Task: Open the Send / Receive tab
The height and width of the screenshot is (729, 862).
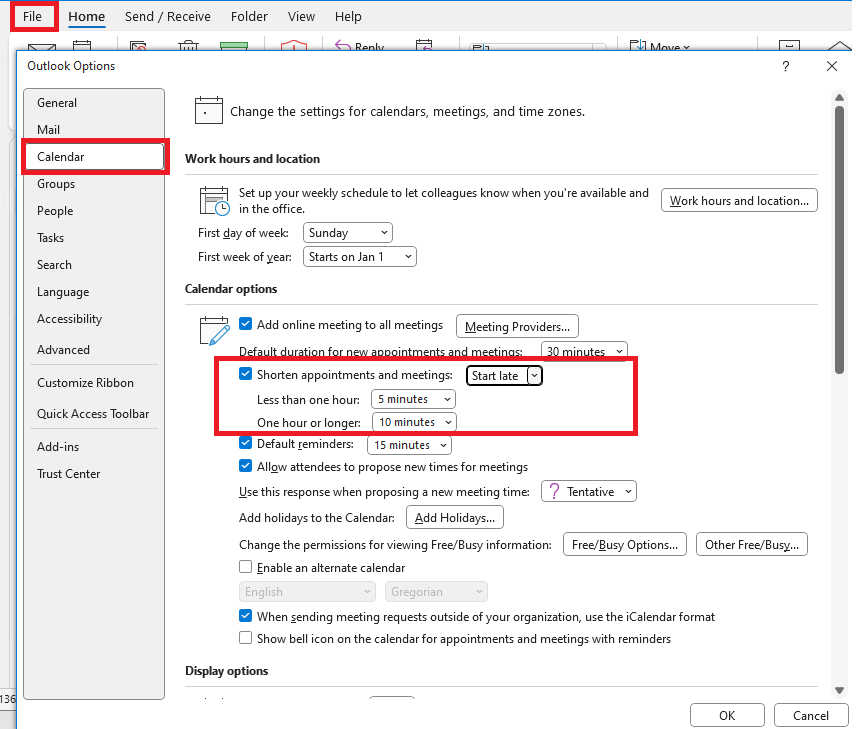Action: 168,16
